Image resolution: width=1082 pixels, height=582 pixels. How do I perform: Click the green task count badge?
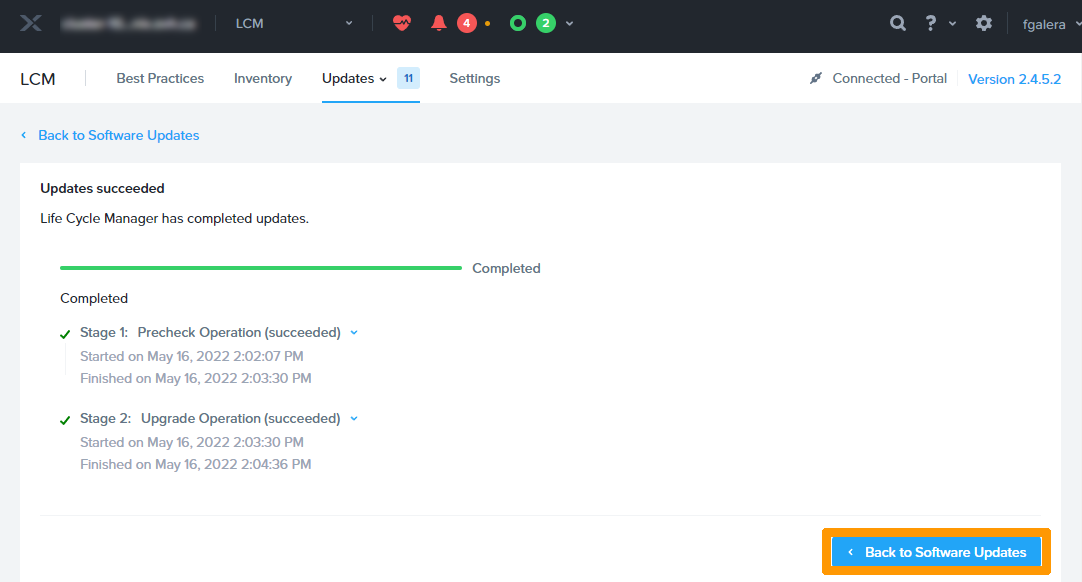pos(545,23)
